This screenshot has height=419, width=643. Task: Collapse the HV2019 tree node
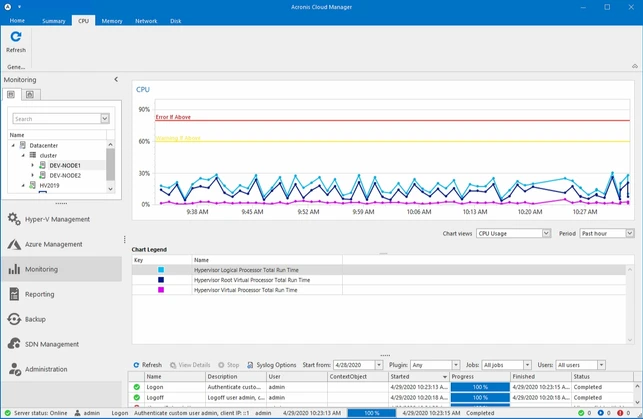click(23, 186)
